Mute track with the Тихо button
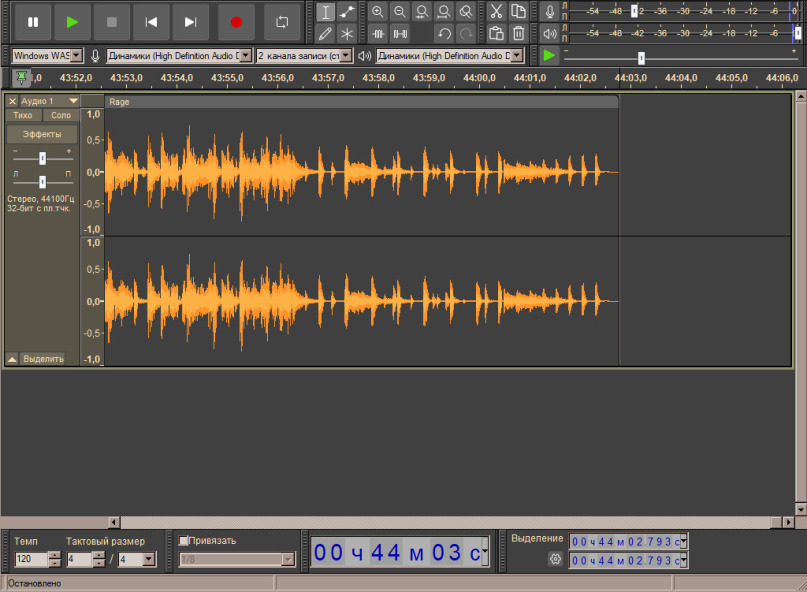 (x=23, y=116)
